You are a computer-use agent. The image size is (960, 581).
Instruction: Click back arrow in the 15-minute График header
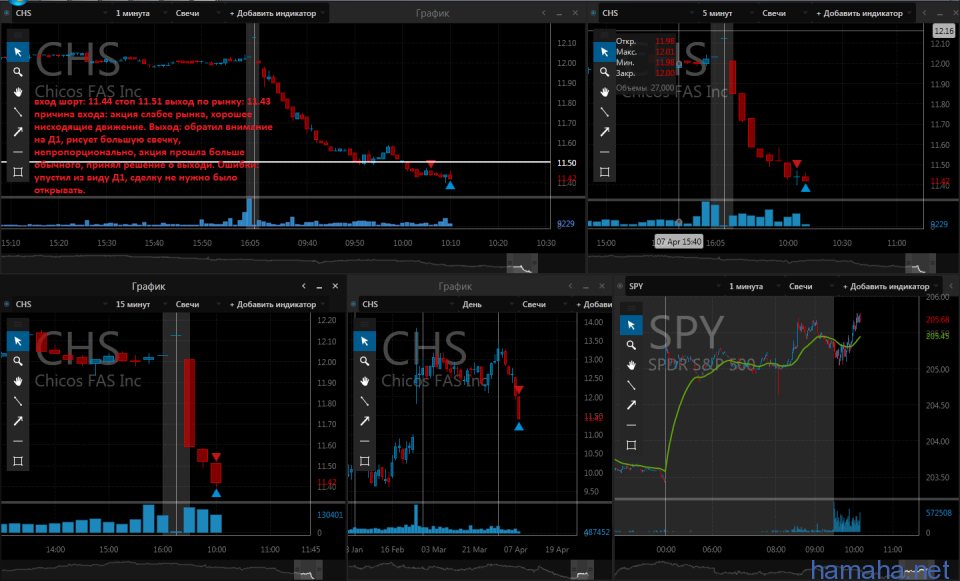pyautogui.click(x=304, y=286)
